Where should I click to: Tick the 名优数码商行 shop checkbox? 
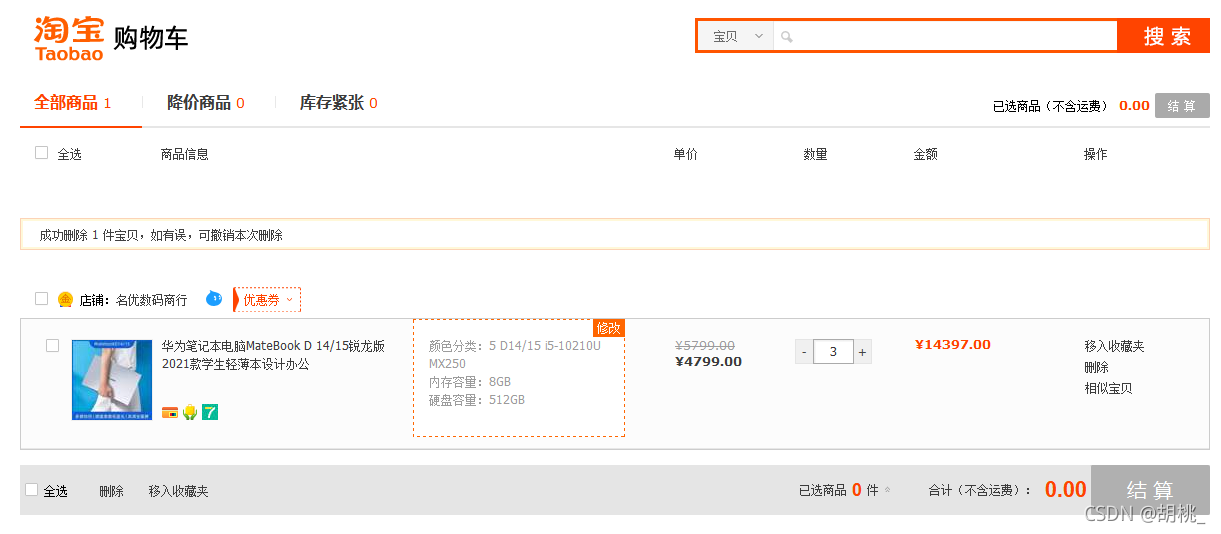point(42,299)
